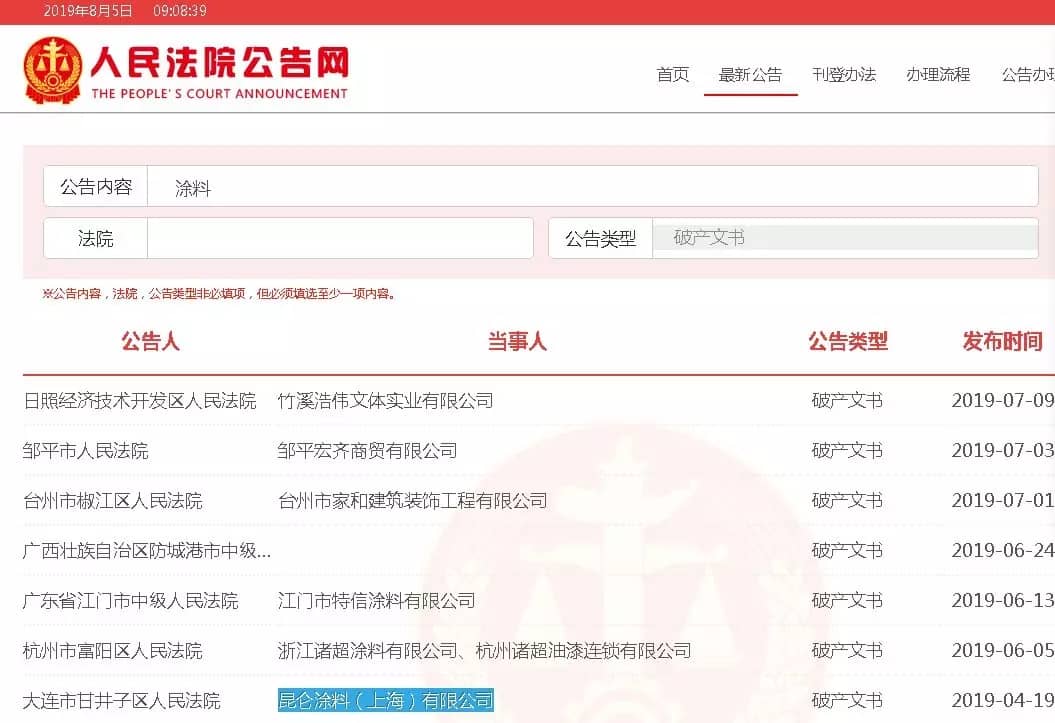Open 竹溪浩伟文体实业有限公司 announcement
Screen dimensions: 1055x723
(385, 401)
